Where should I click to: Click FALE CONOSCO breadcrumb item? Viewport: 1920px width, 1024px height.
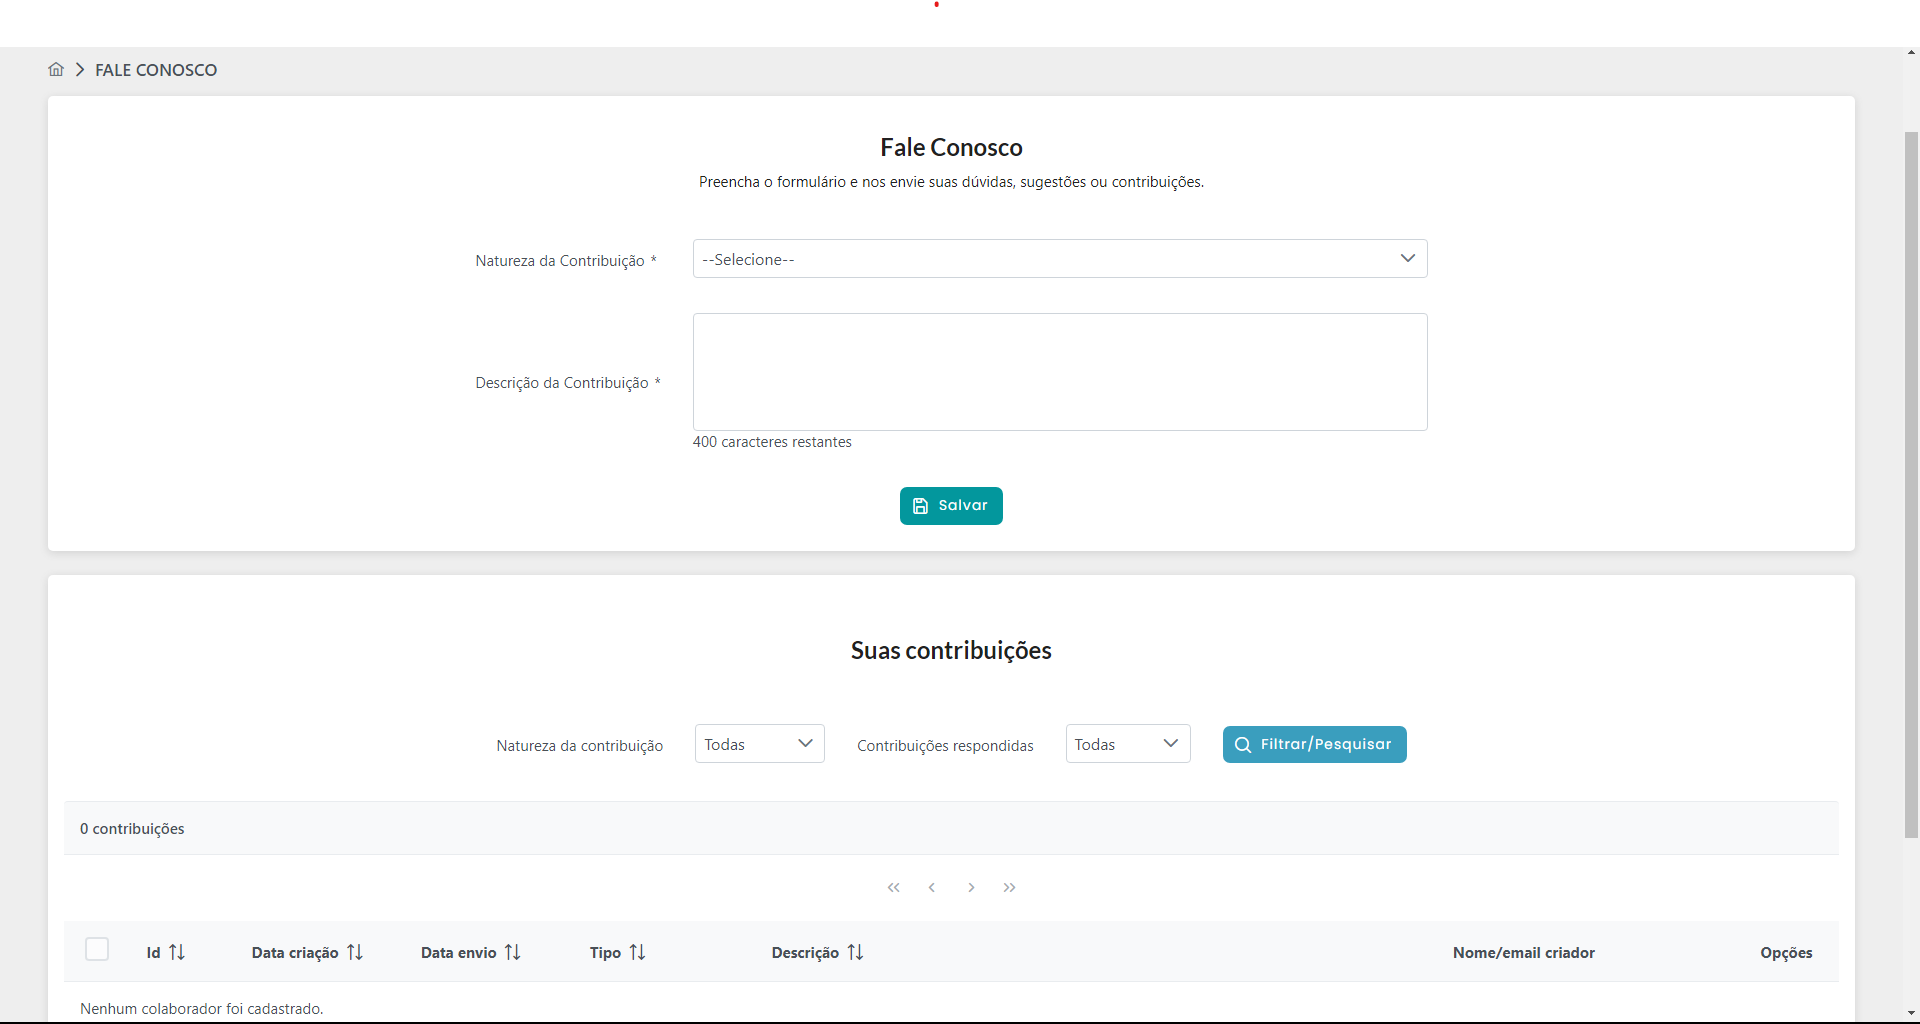(x=156, y=70)
